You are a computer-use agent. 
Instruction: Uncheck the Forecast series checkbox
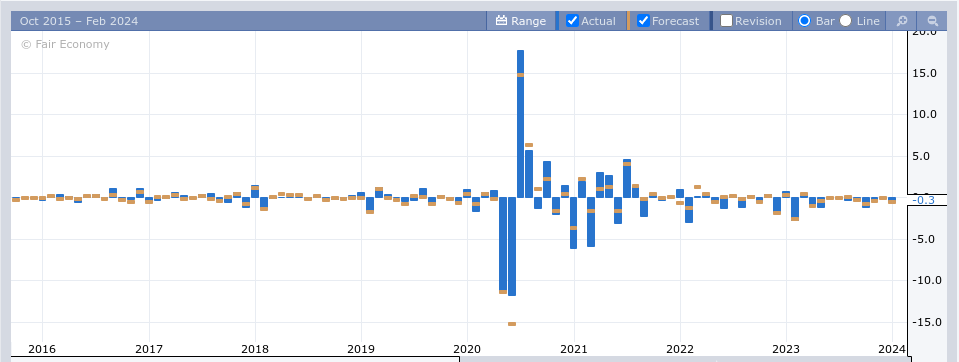pyautogui.click(x=643, y=21)
